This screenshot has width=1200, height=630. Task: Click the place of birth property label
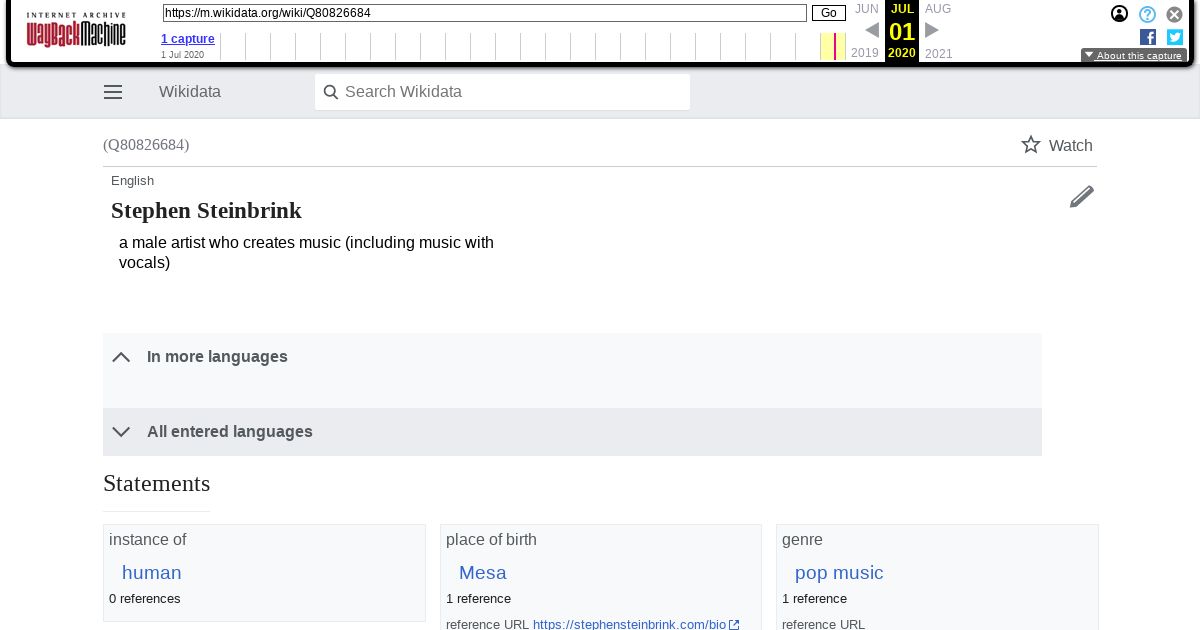[491, 540]
